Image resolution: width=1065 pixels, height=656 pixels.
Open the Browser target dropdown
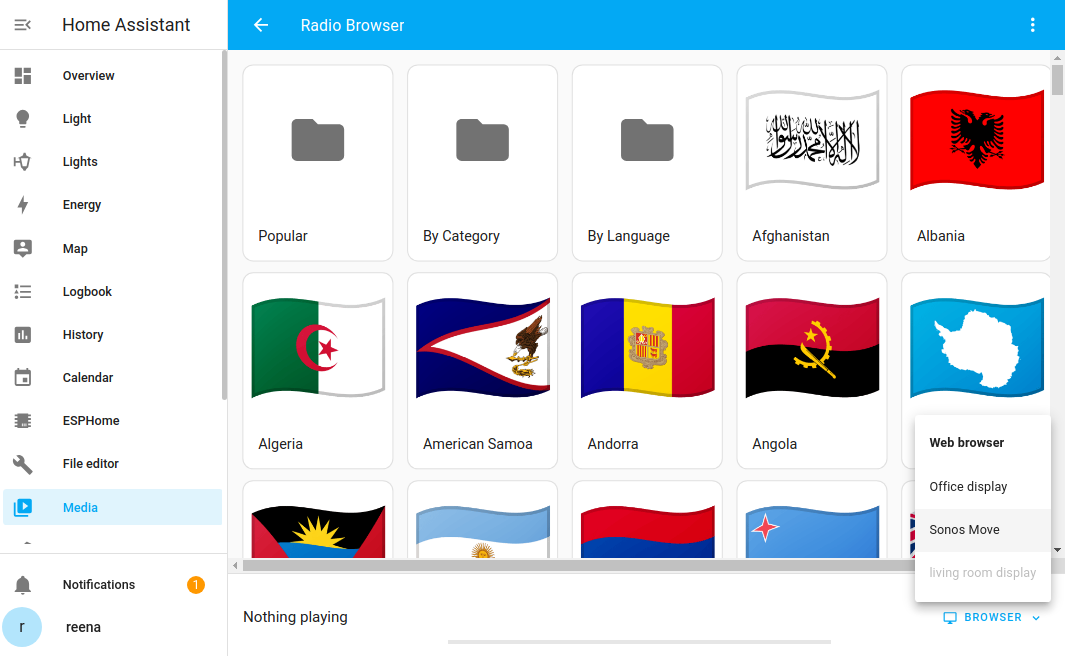point(991,617)
